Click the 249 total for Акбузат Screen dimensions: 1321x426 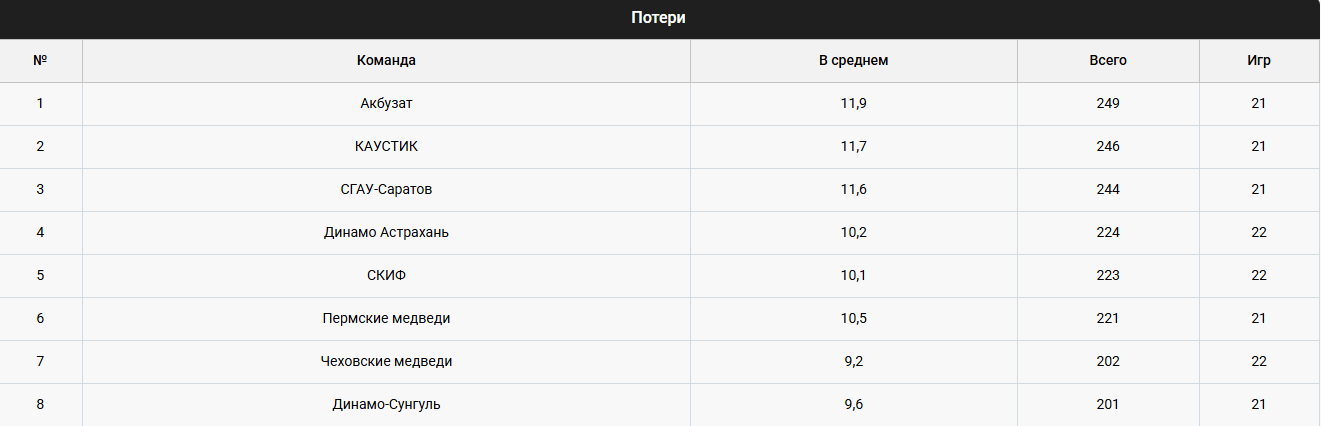tap(1107, 103)
